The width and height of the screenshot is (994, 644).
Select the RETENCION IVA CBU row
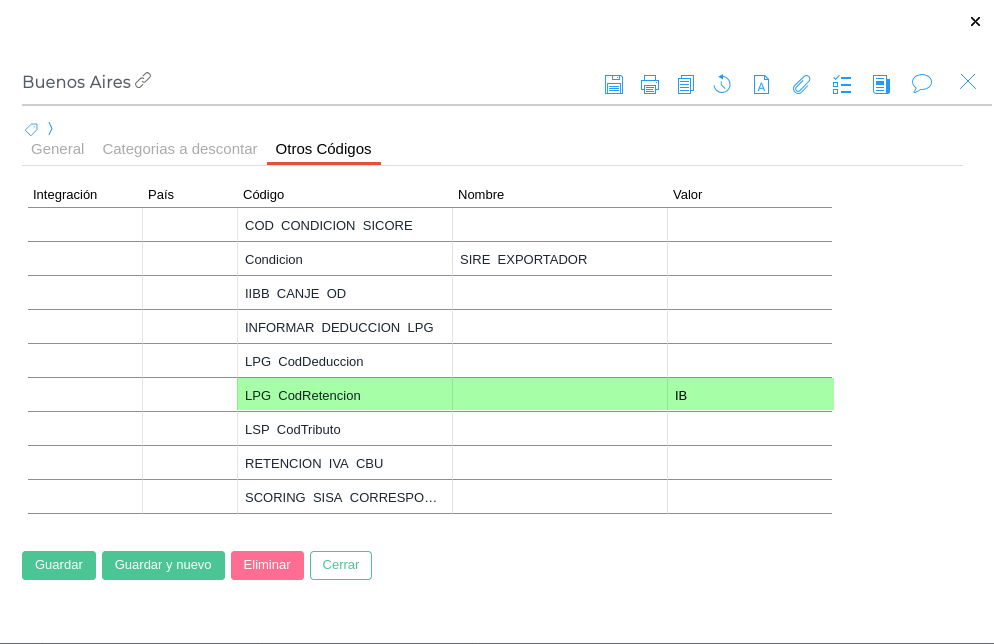click(x=344, y=463)
